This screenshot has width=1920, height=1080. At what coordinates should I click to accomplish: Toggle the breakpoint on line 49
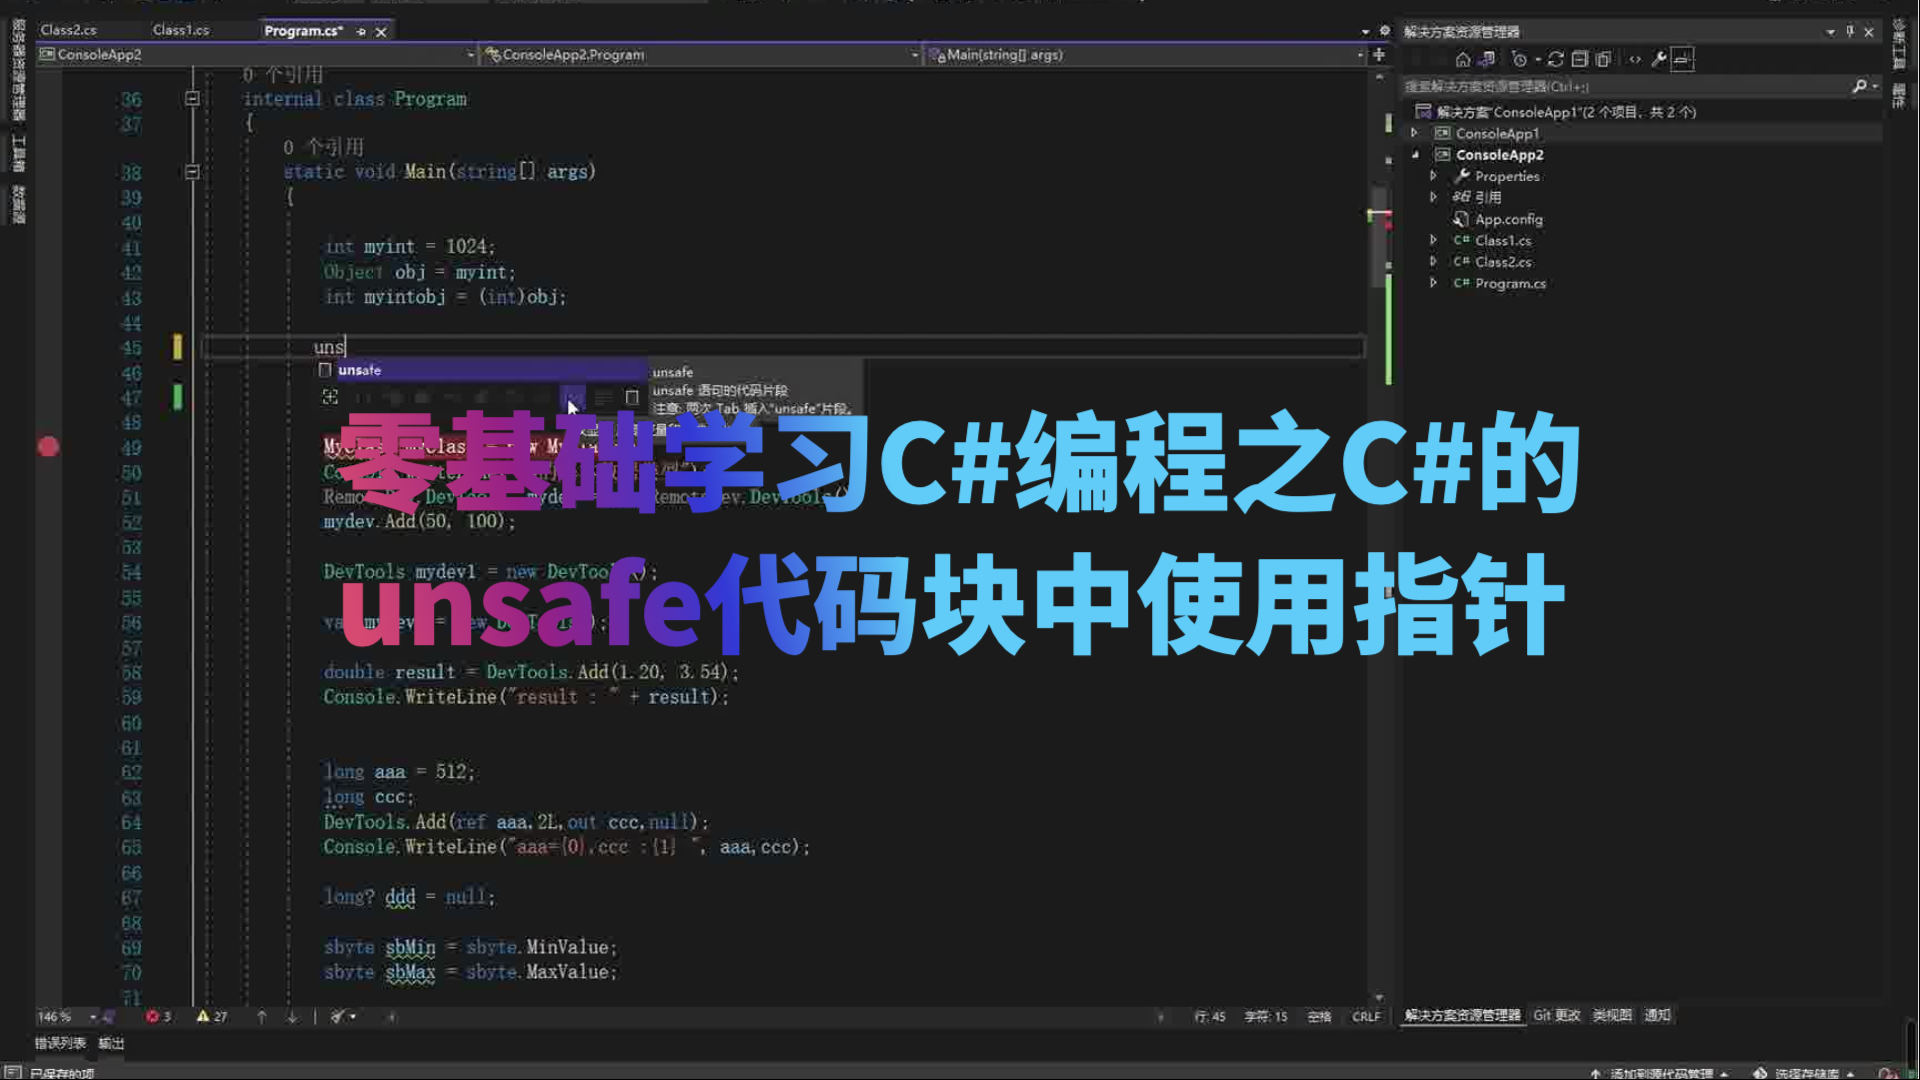48,447
